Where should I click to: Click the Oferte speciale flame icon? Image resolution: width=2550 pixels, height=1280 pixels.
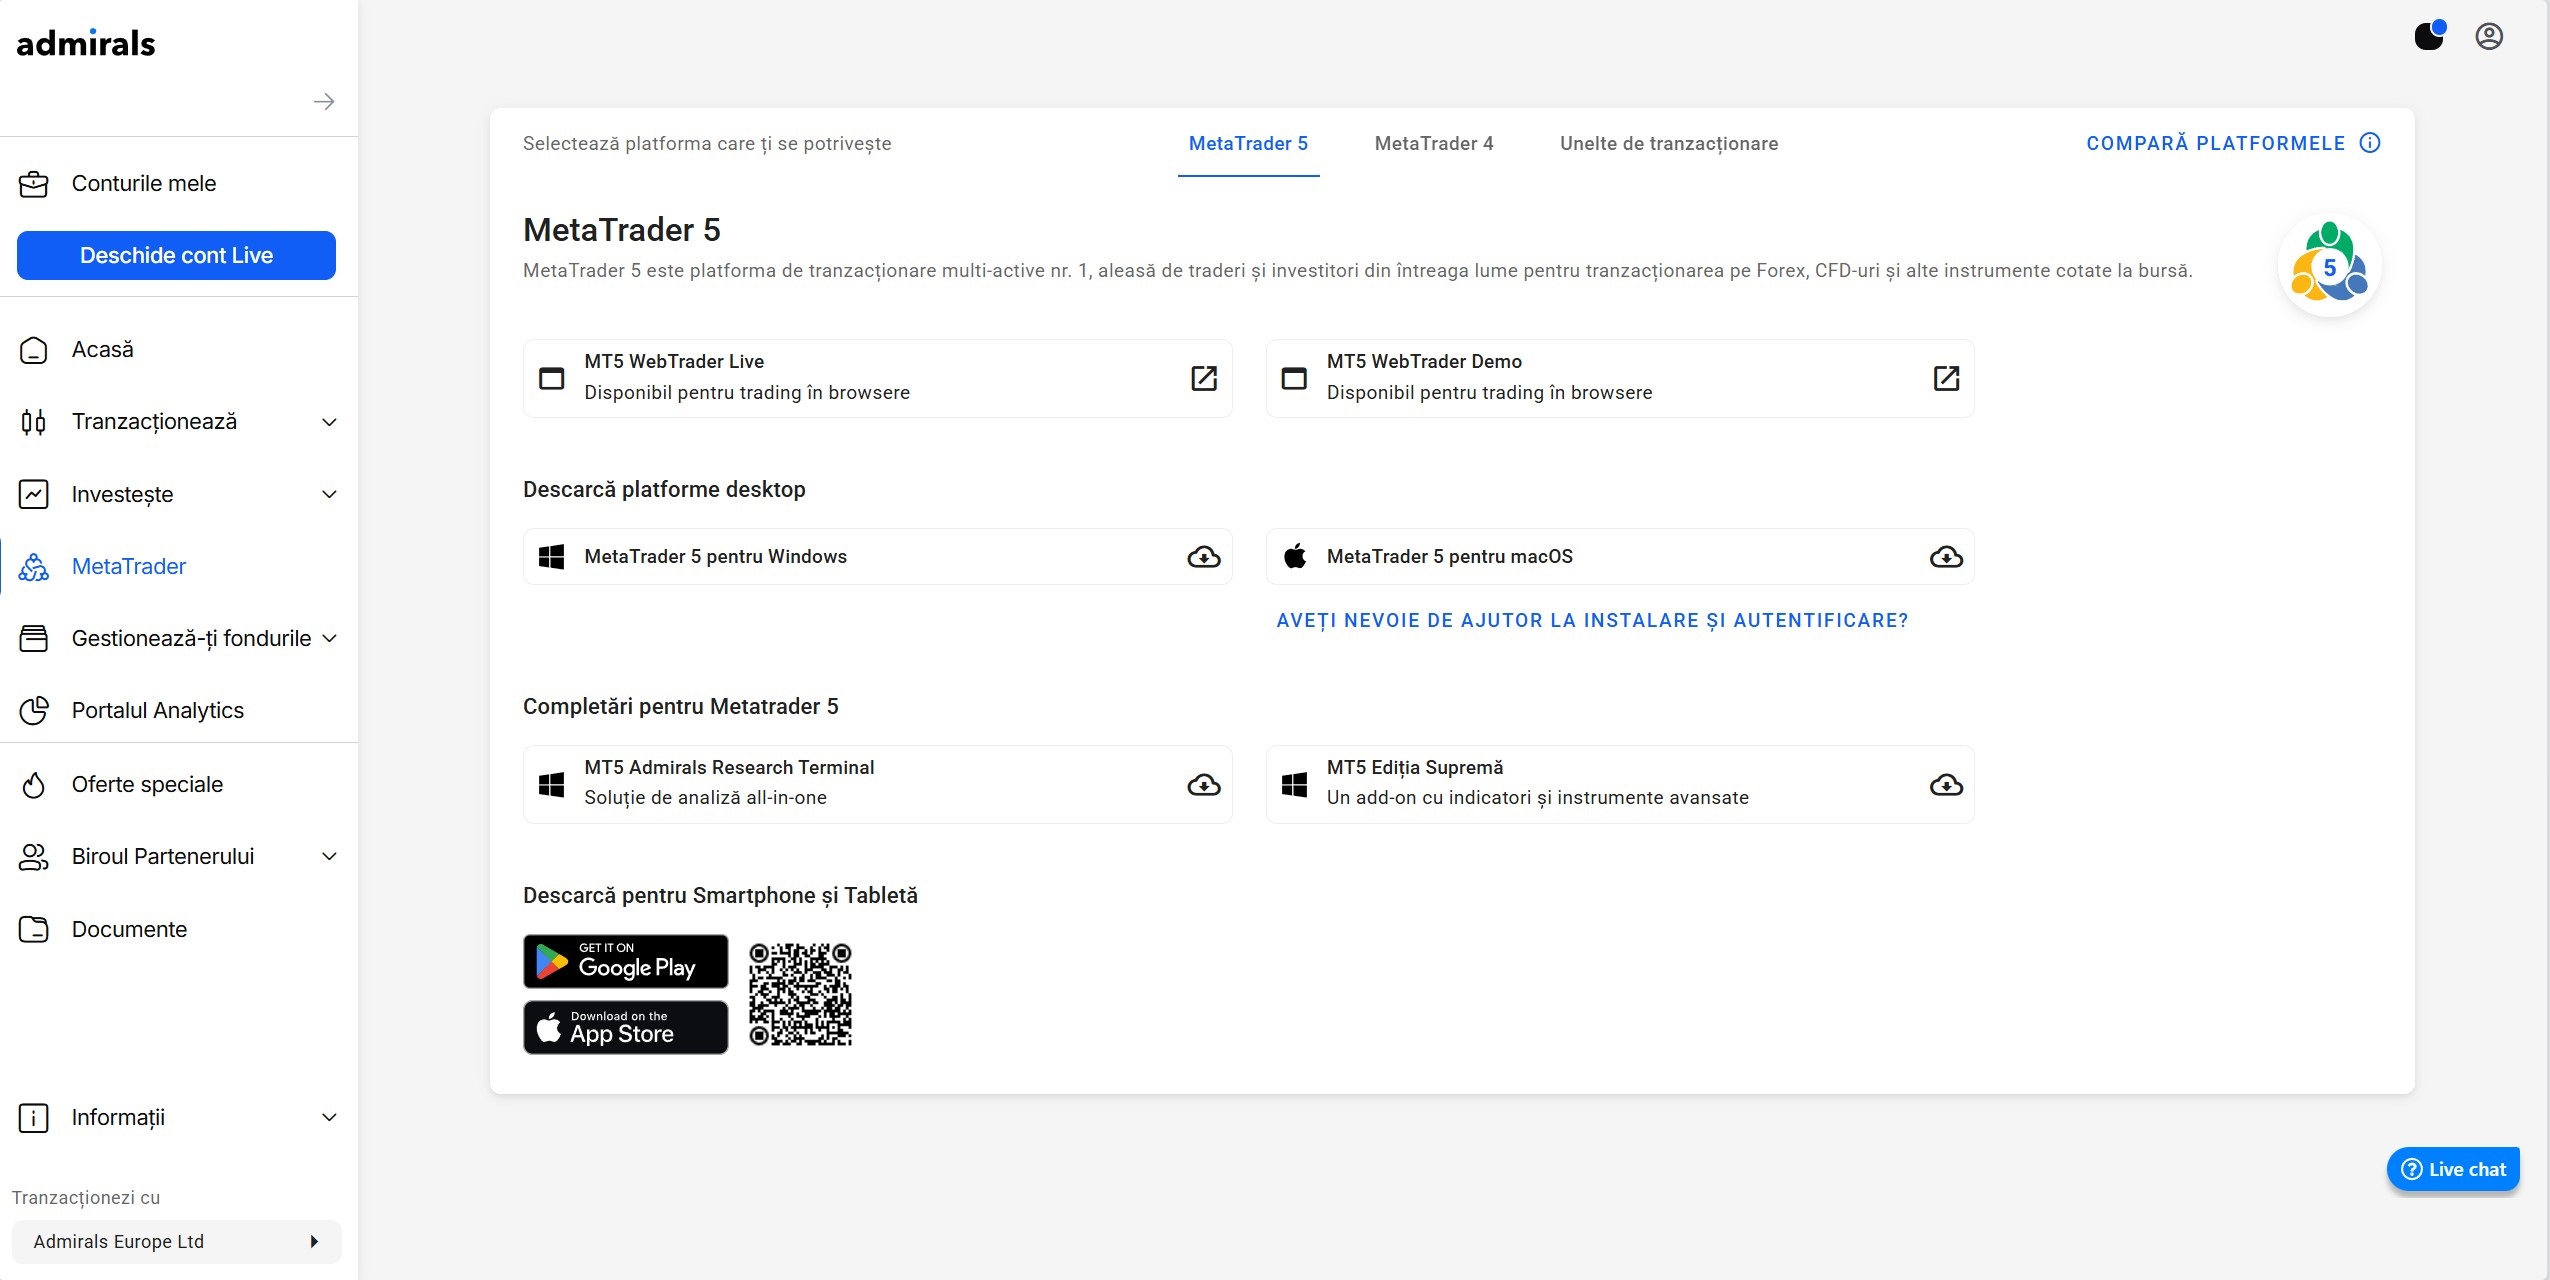point(34,785)
